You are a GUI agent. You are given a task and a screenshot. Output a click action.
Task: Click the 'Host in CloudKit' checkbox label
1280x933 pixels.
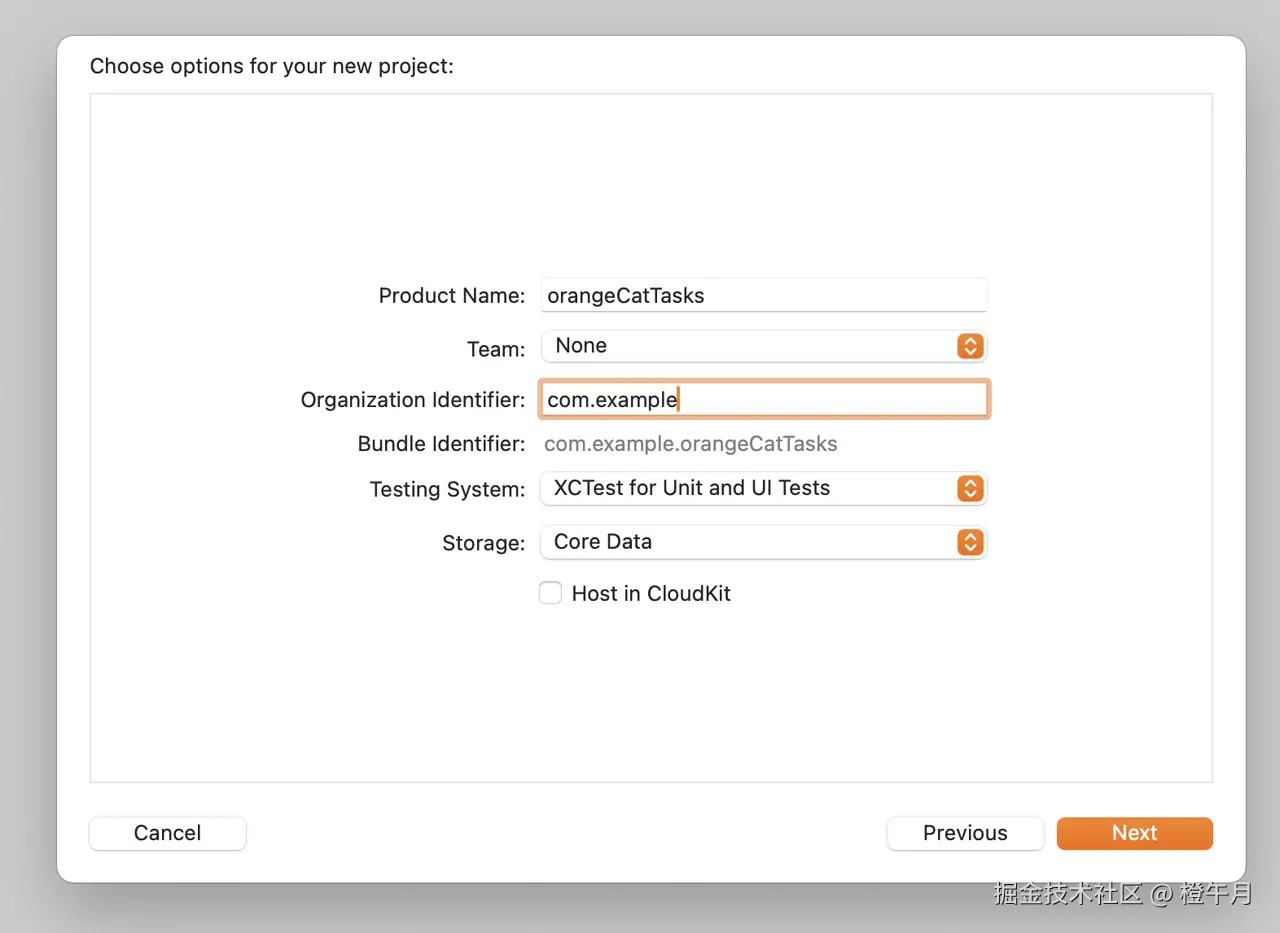click(651, 594)
